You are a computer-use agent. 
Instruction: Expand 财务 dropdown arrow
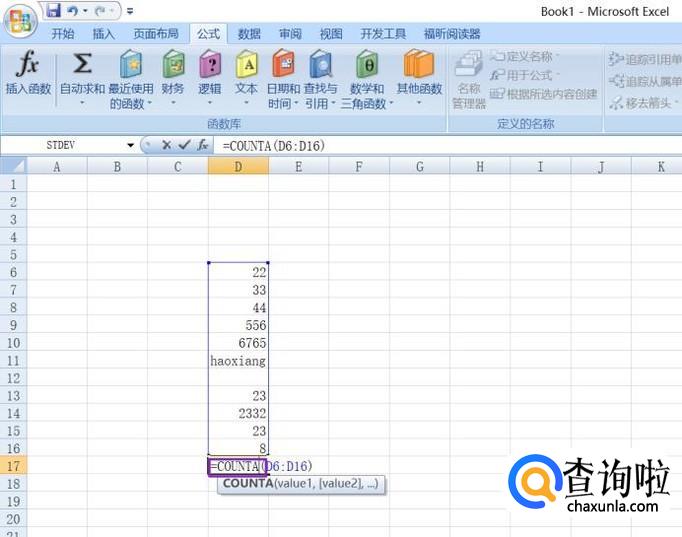pyautogui.click(x=173, y=103)
